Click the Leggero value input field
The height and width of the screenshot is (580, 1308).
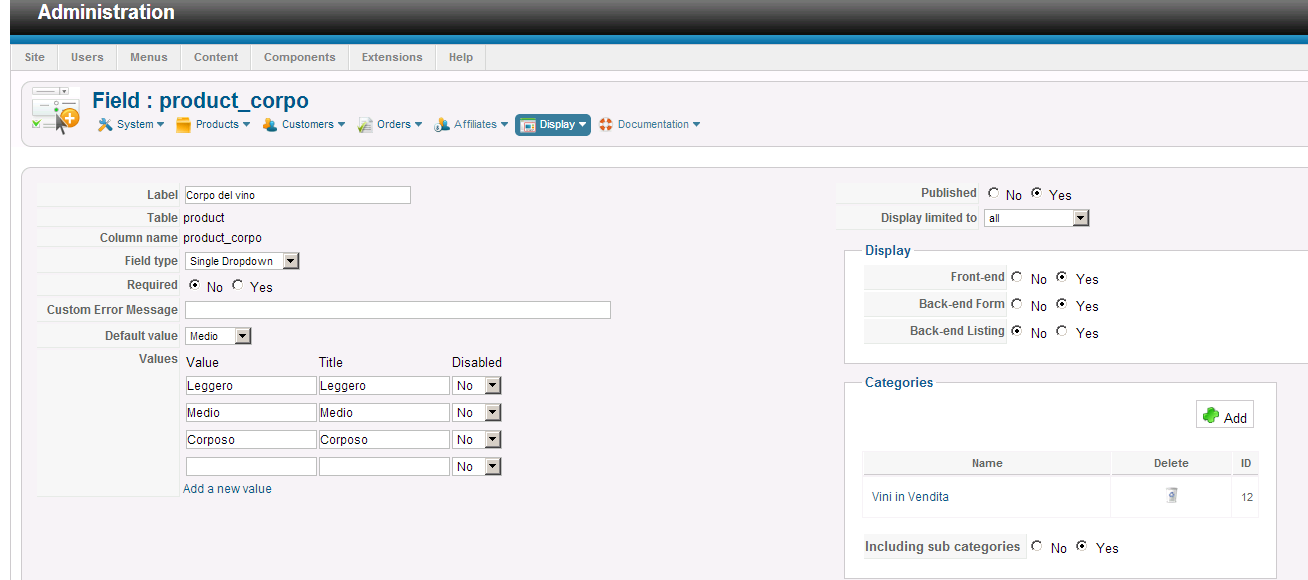point(251,385)
